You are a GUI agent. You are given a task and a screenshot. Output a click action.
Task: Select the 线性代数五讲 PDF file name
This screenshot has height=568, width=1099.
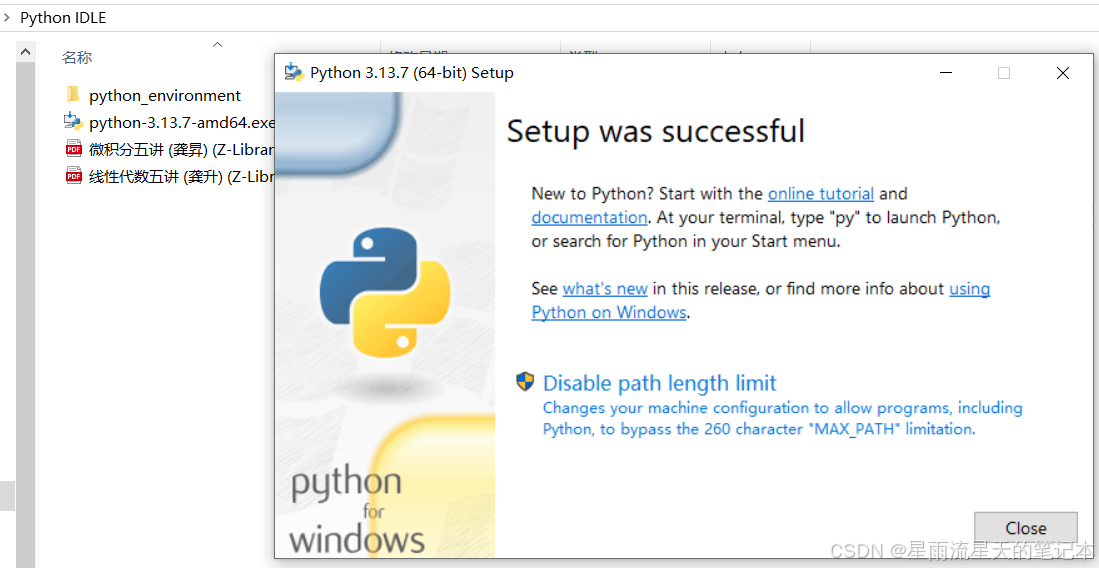point(182,177)
